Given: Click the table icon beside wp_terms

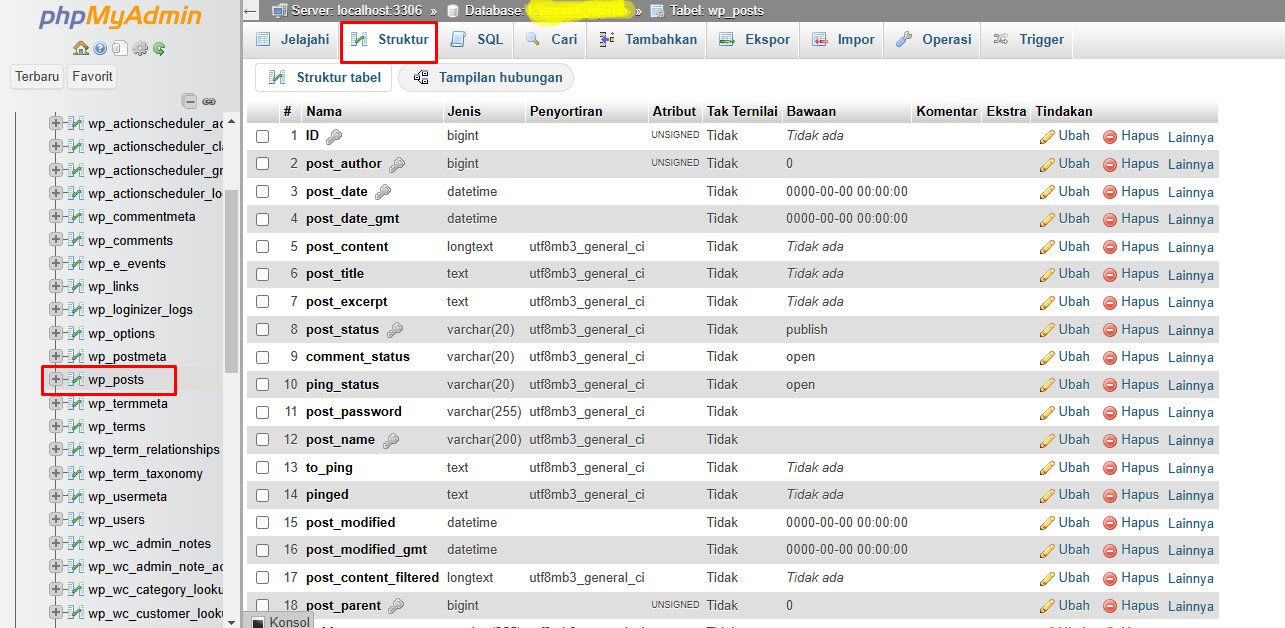Looking at the screenshot, I should pyautogui.click(x=75, y=426).
